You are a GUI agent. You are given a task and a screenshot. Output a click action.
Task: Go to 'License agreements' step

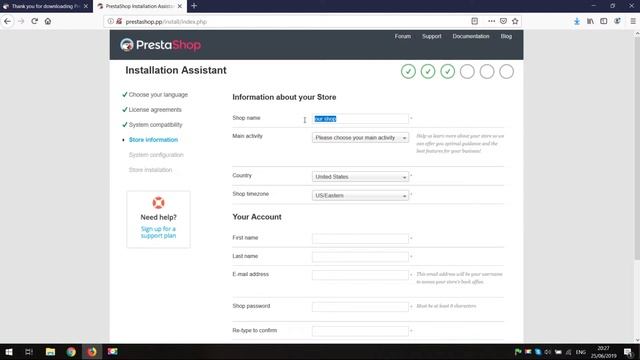155,110
